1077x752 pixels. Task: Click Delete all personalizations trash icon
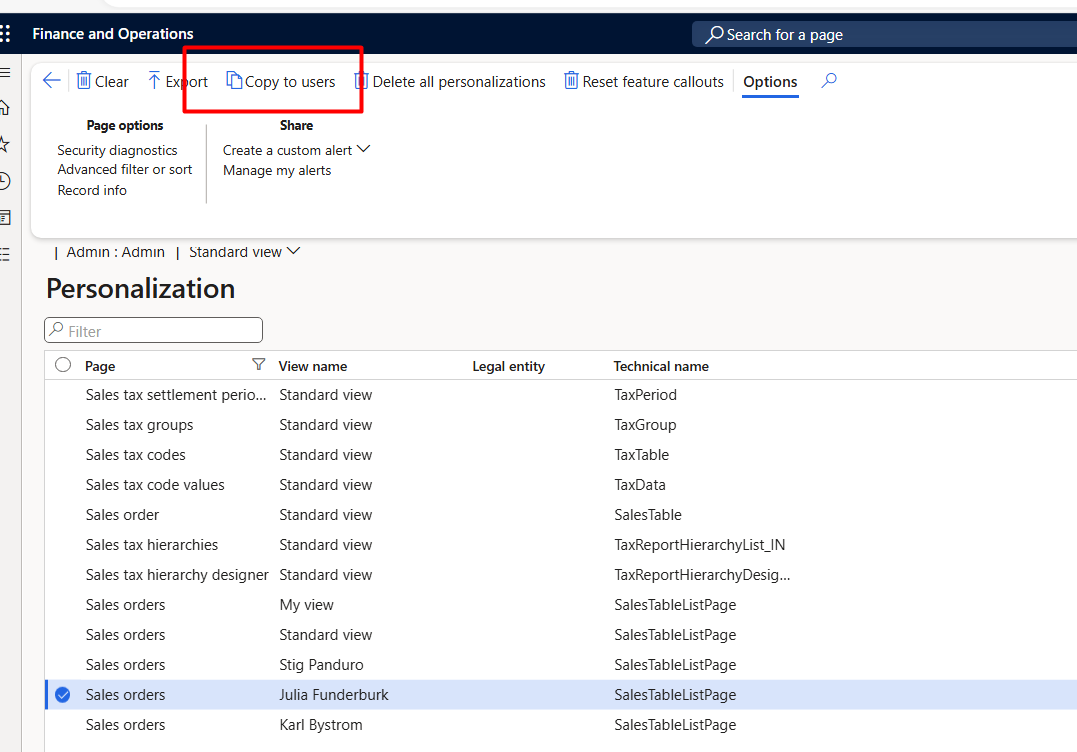pyautogui.click(x=361, y=81)
